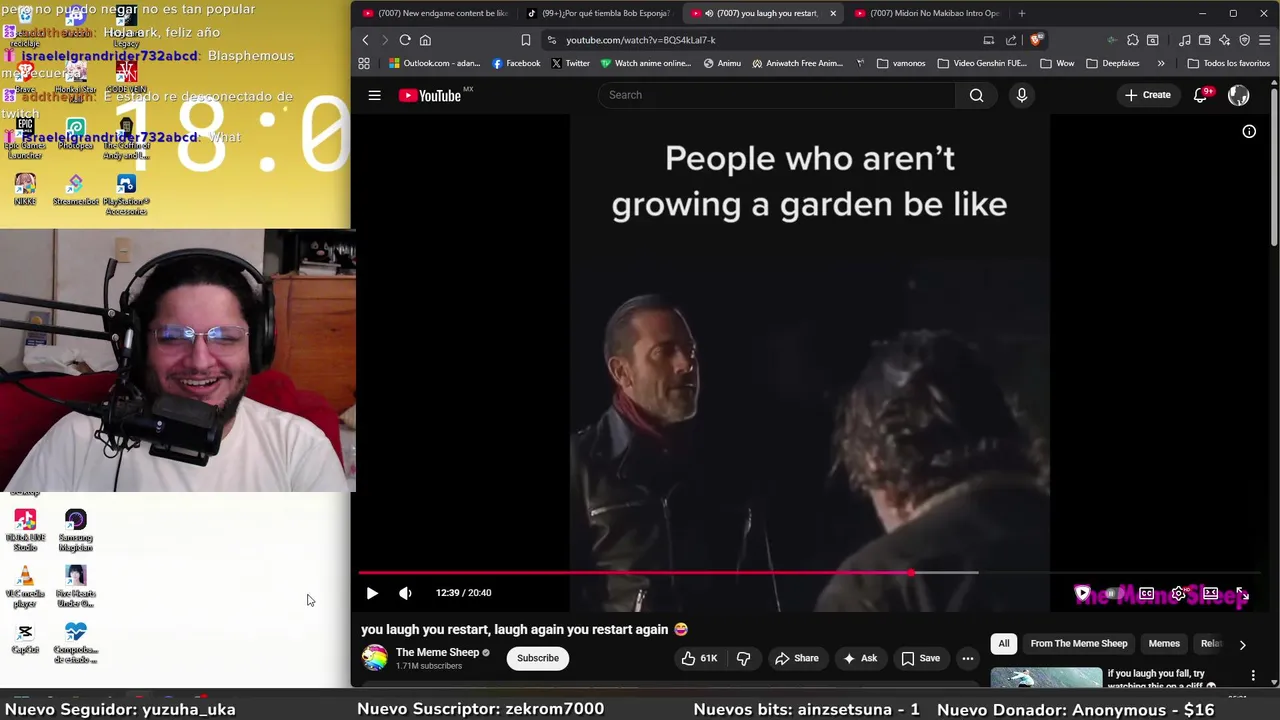Image resolution: width=1280 pixels, height=720 pixels.
Task: Switch to the Midori No Makibao tab
Action: coord(926,13)
